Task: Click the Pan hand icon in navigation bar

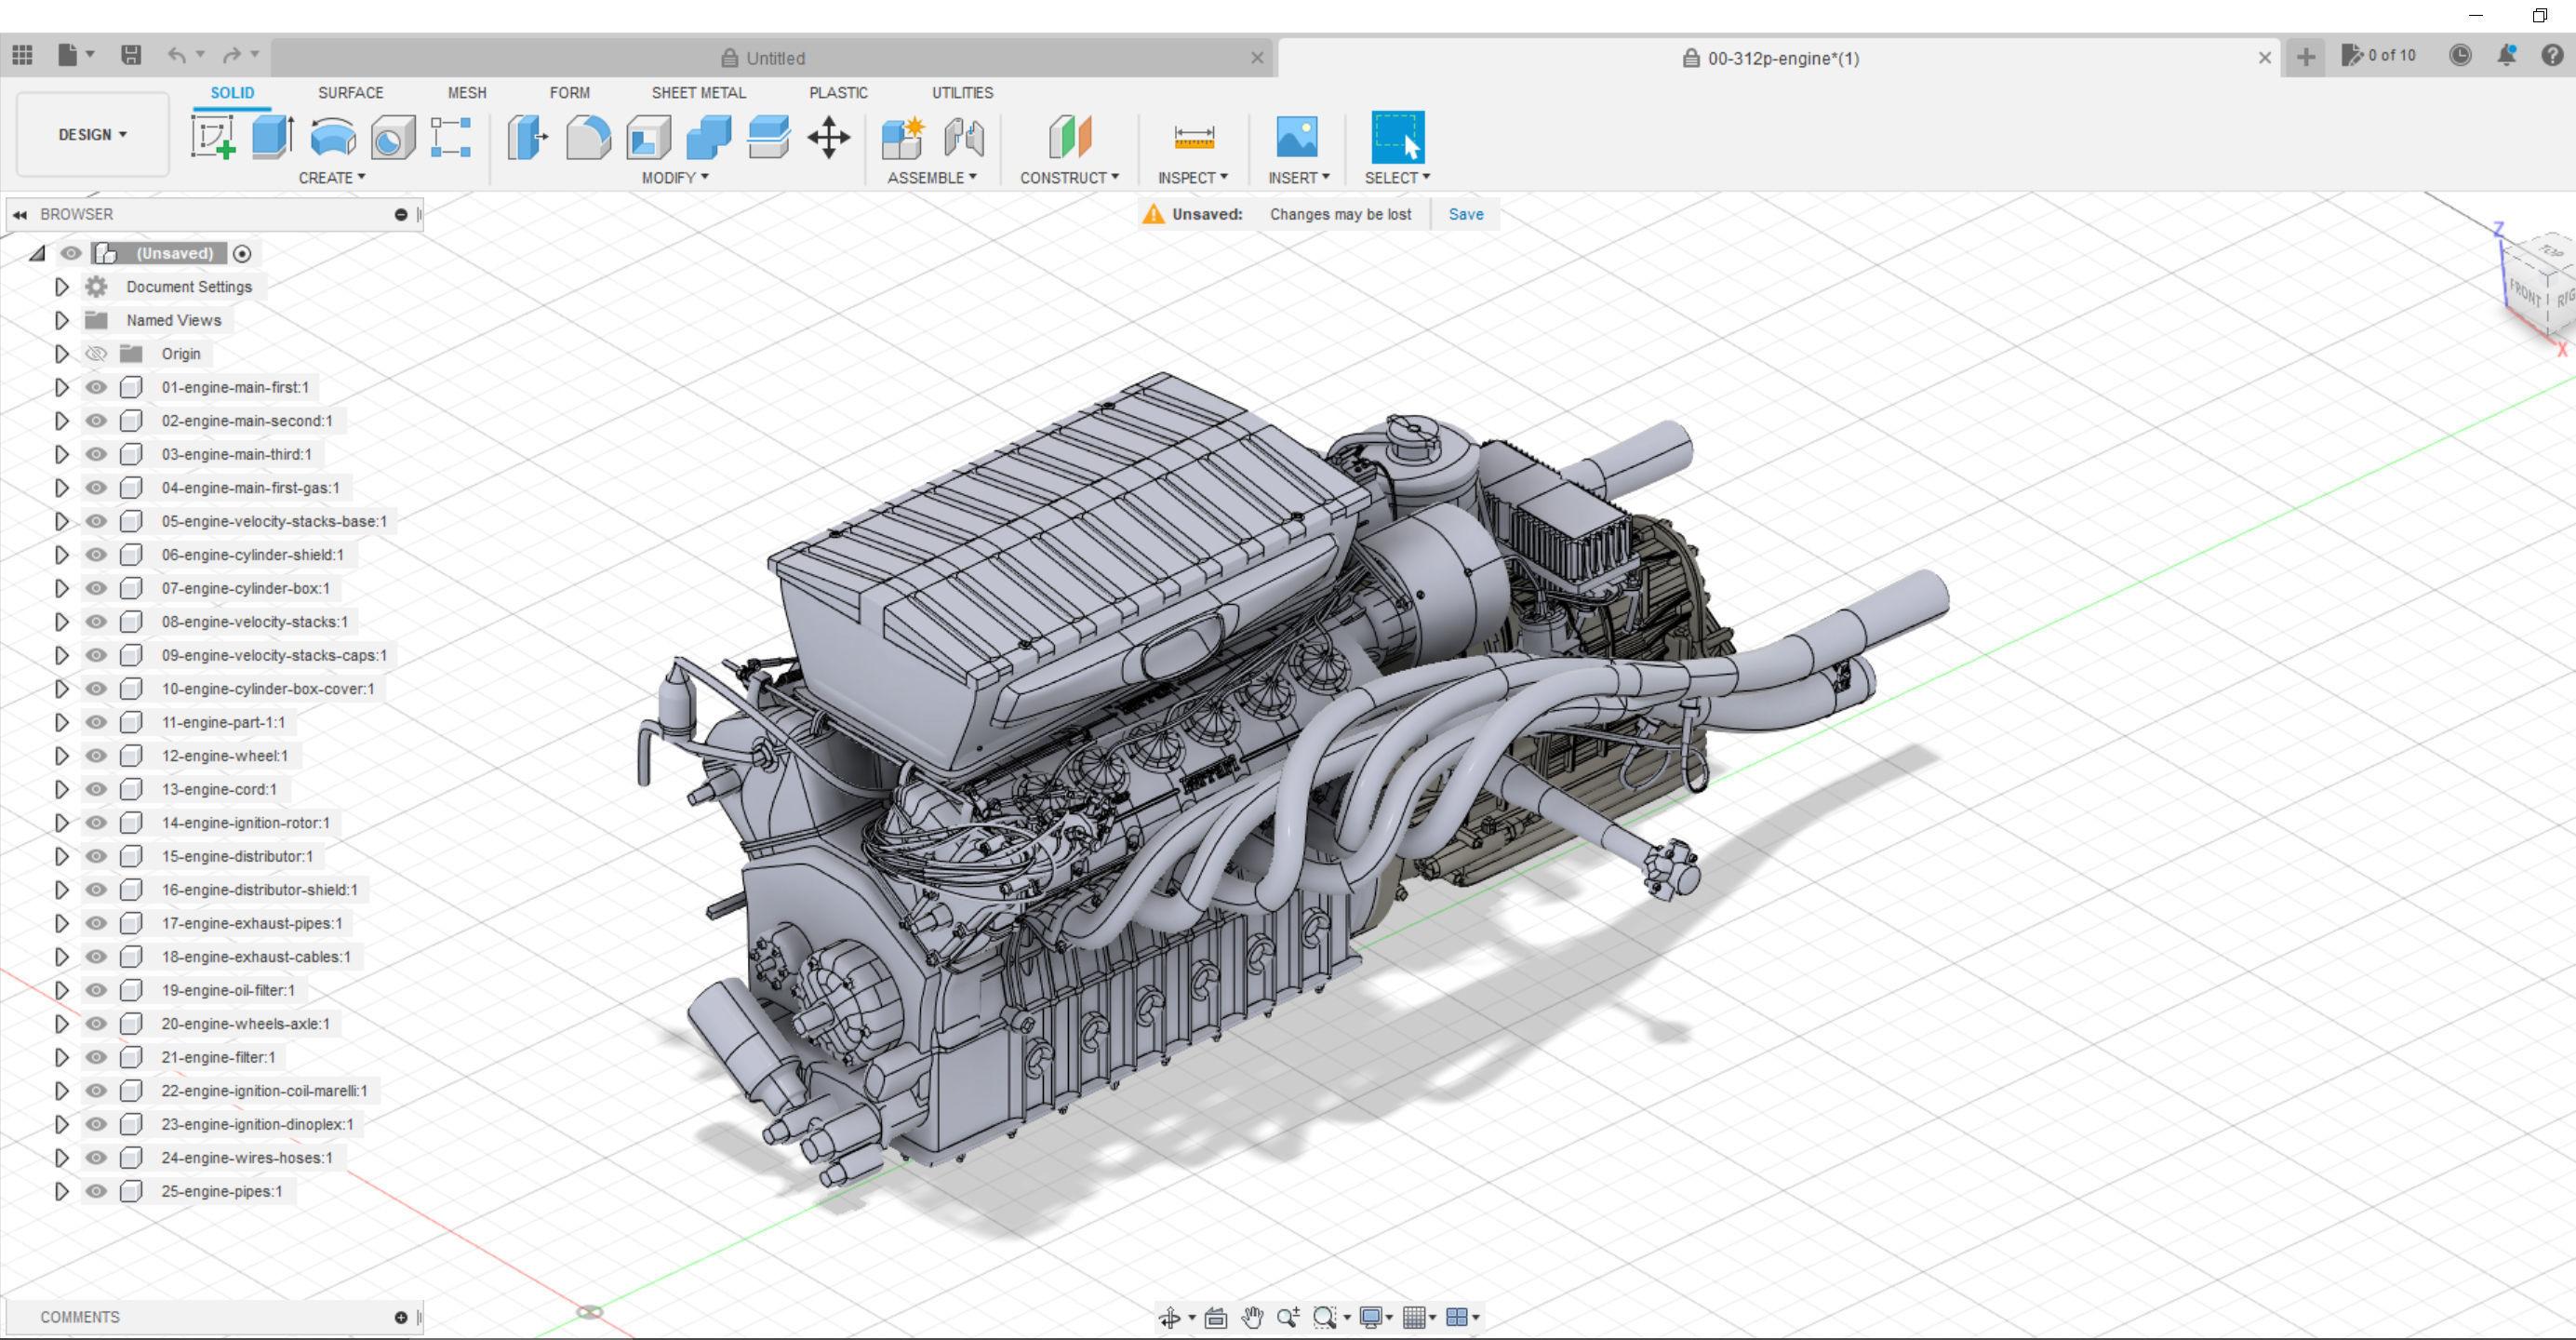Action: [1252, 1317]
